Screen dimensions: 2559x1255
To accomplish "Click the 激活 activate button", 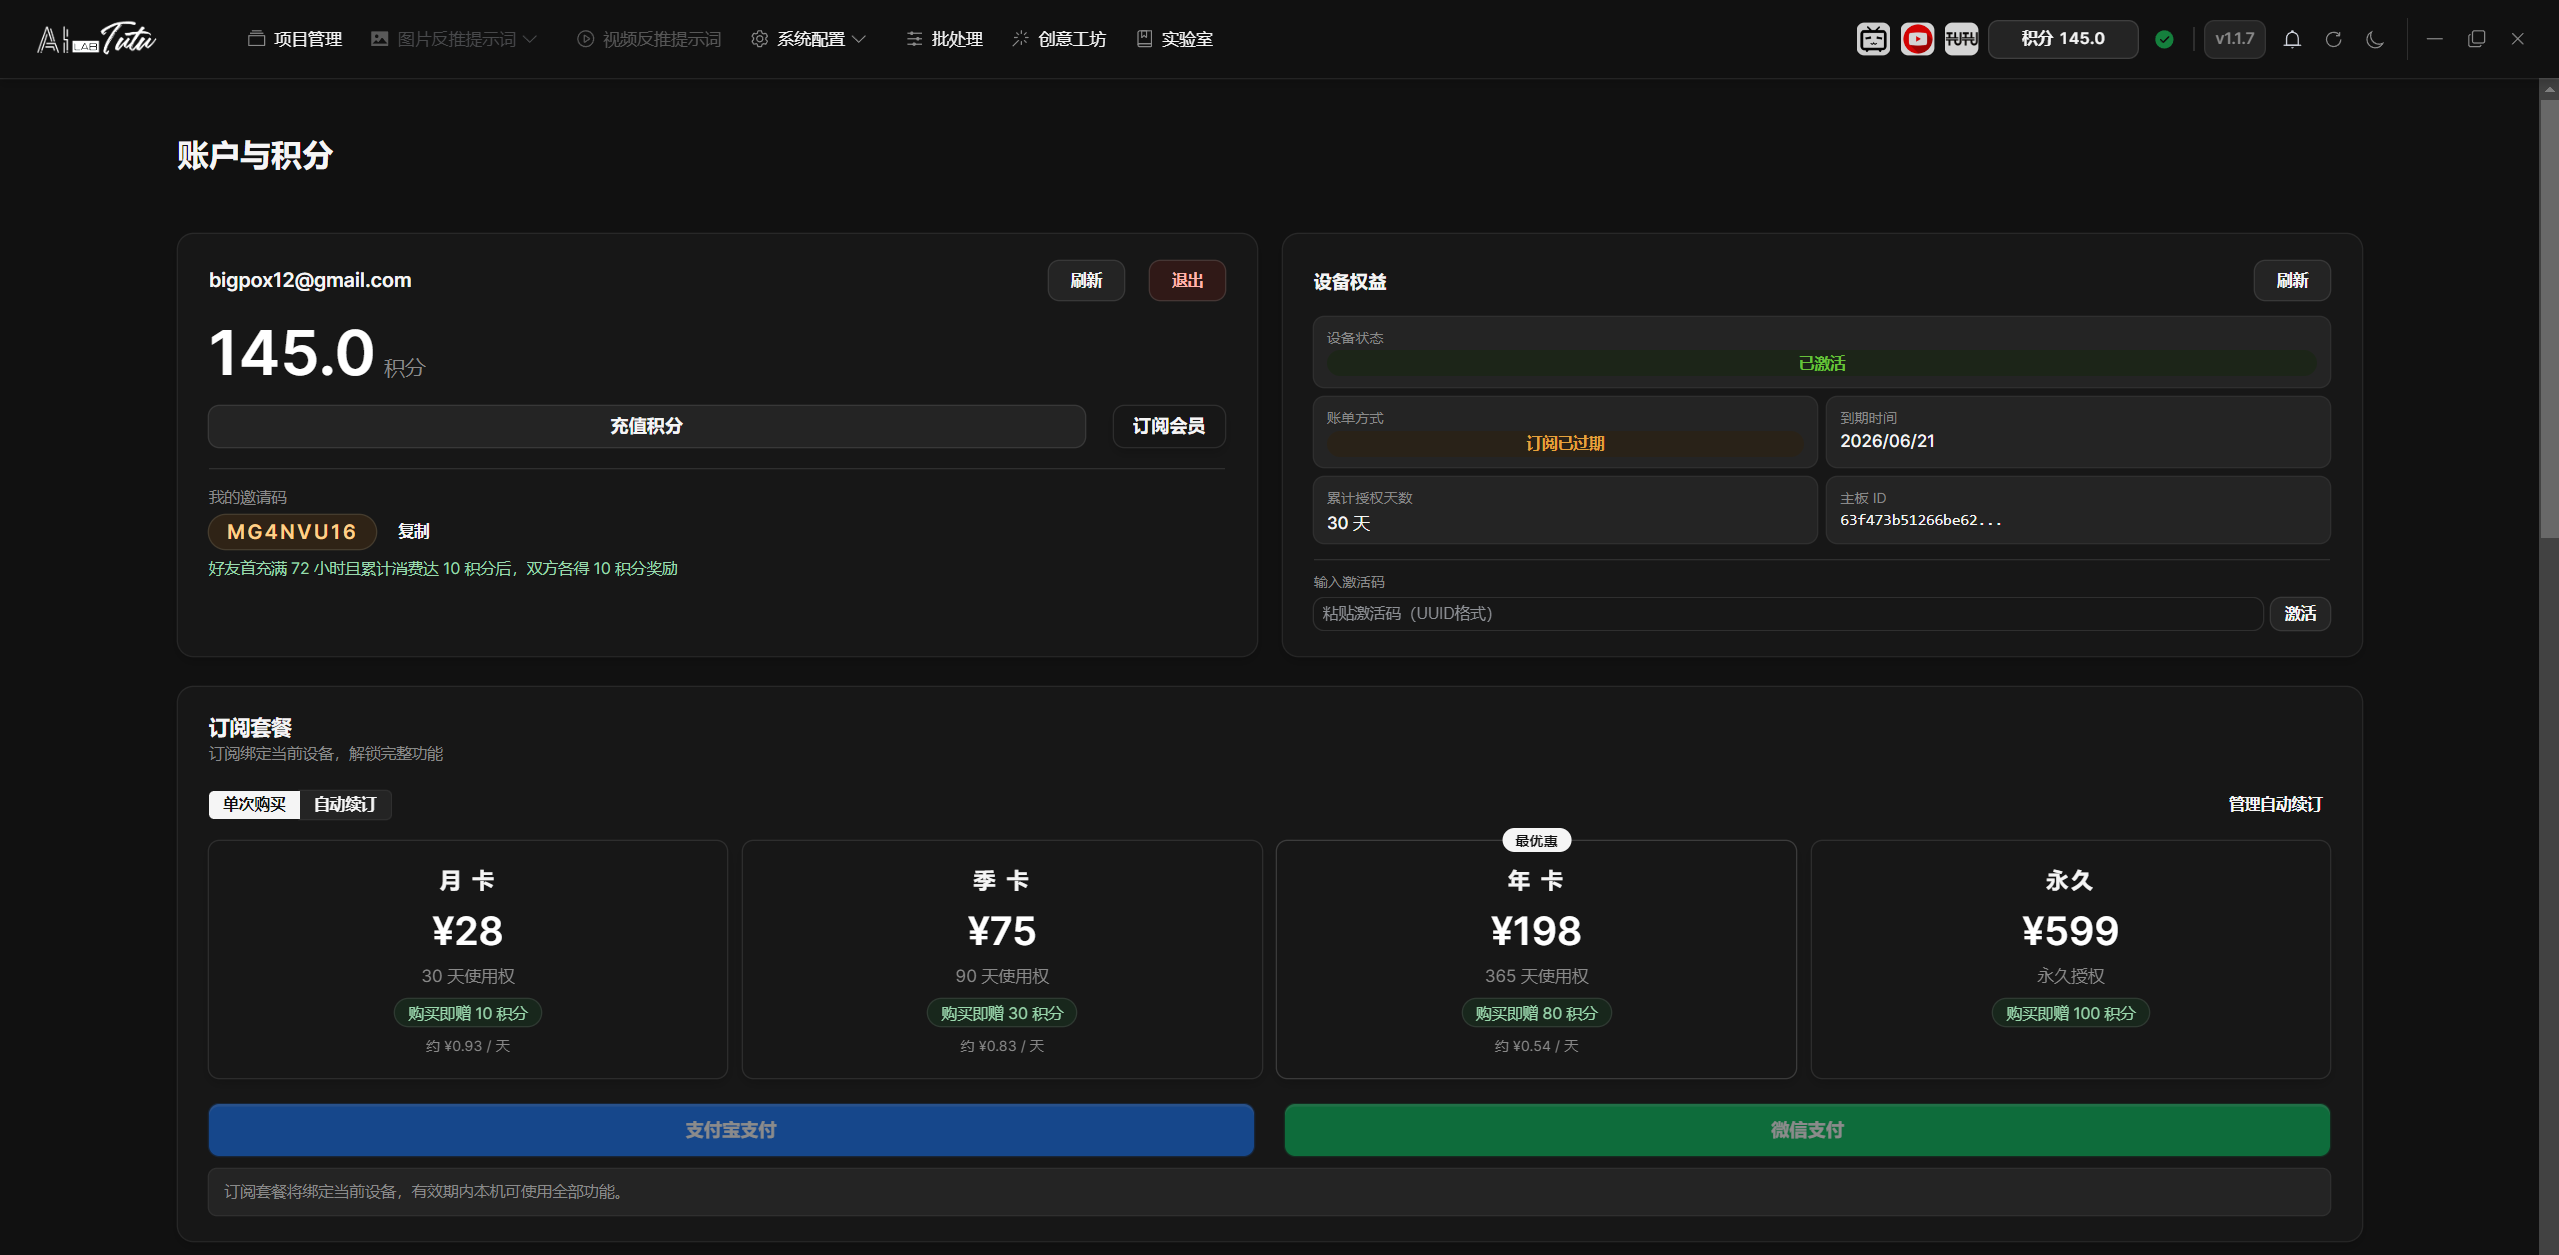I will coord(2300,614).
